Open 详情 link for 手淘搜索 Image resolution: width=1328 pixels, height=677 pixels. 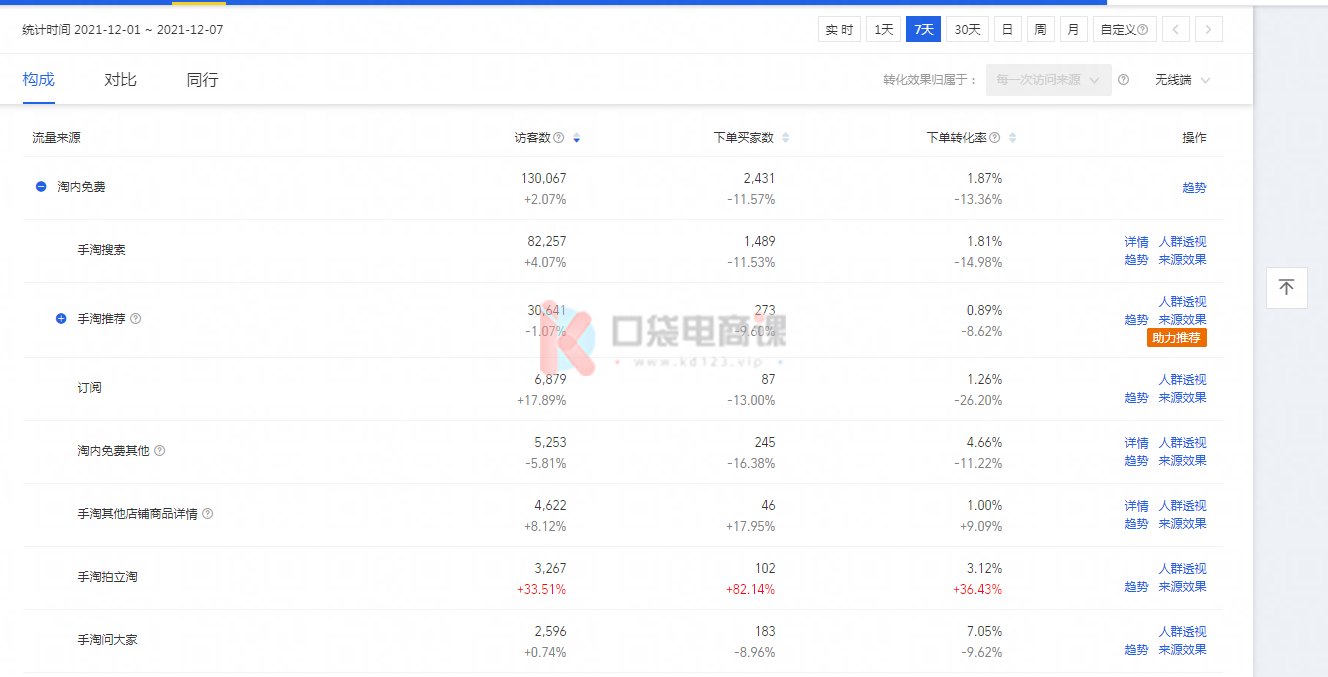pos(1136,242)
